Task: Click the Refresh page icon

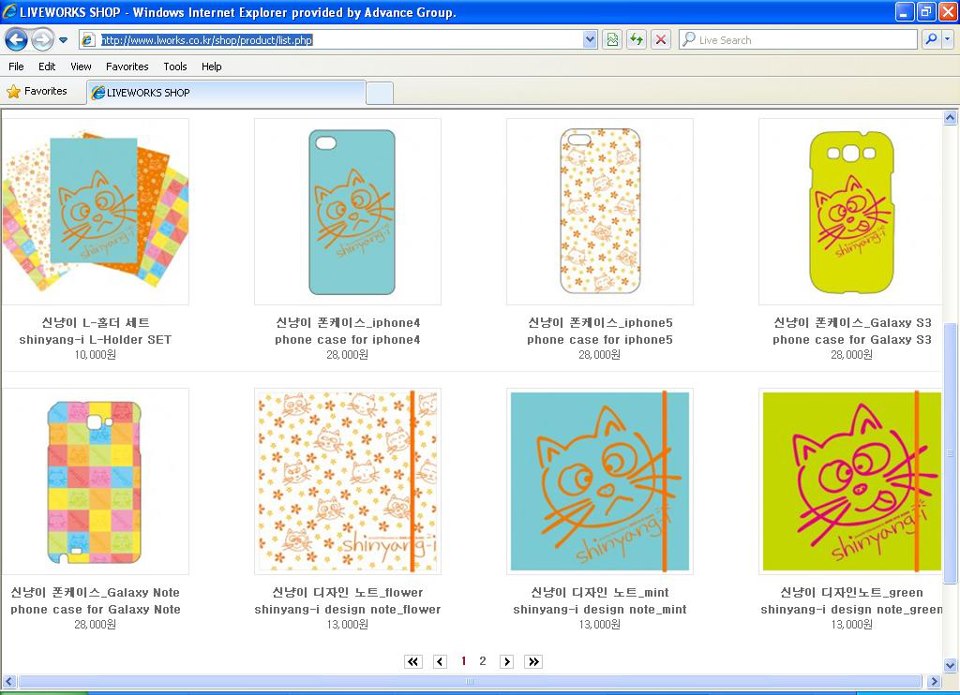Action: (636, 40)
